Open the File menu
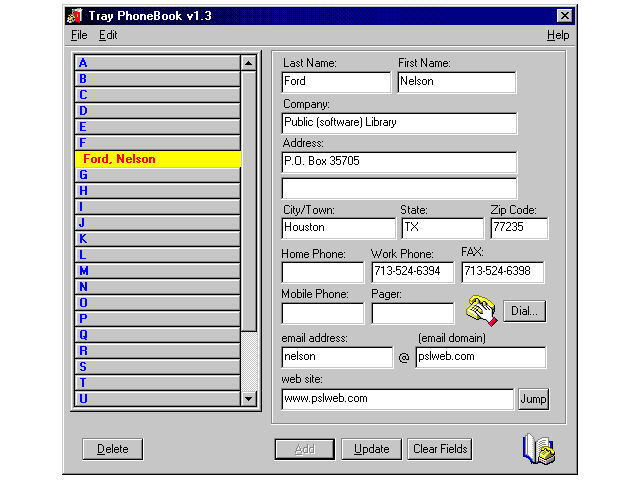 (x=79, y=35)
